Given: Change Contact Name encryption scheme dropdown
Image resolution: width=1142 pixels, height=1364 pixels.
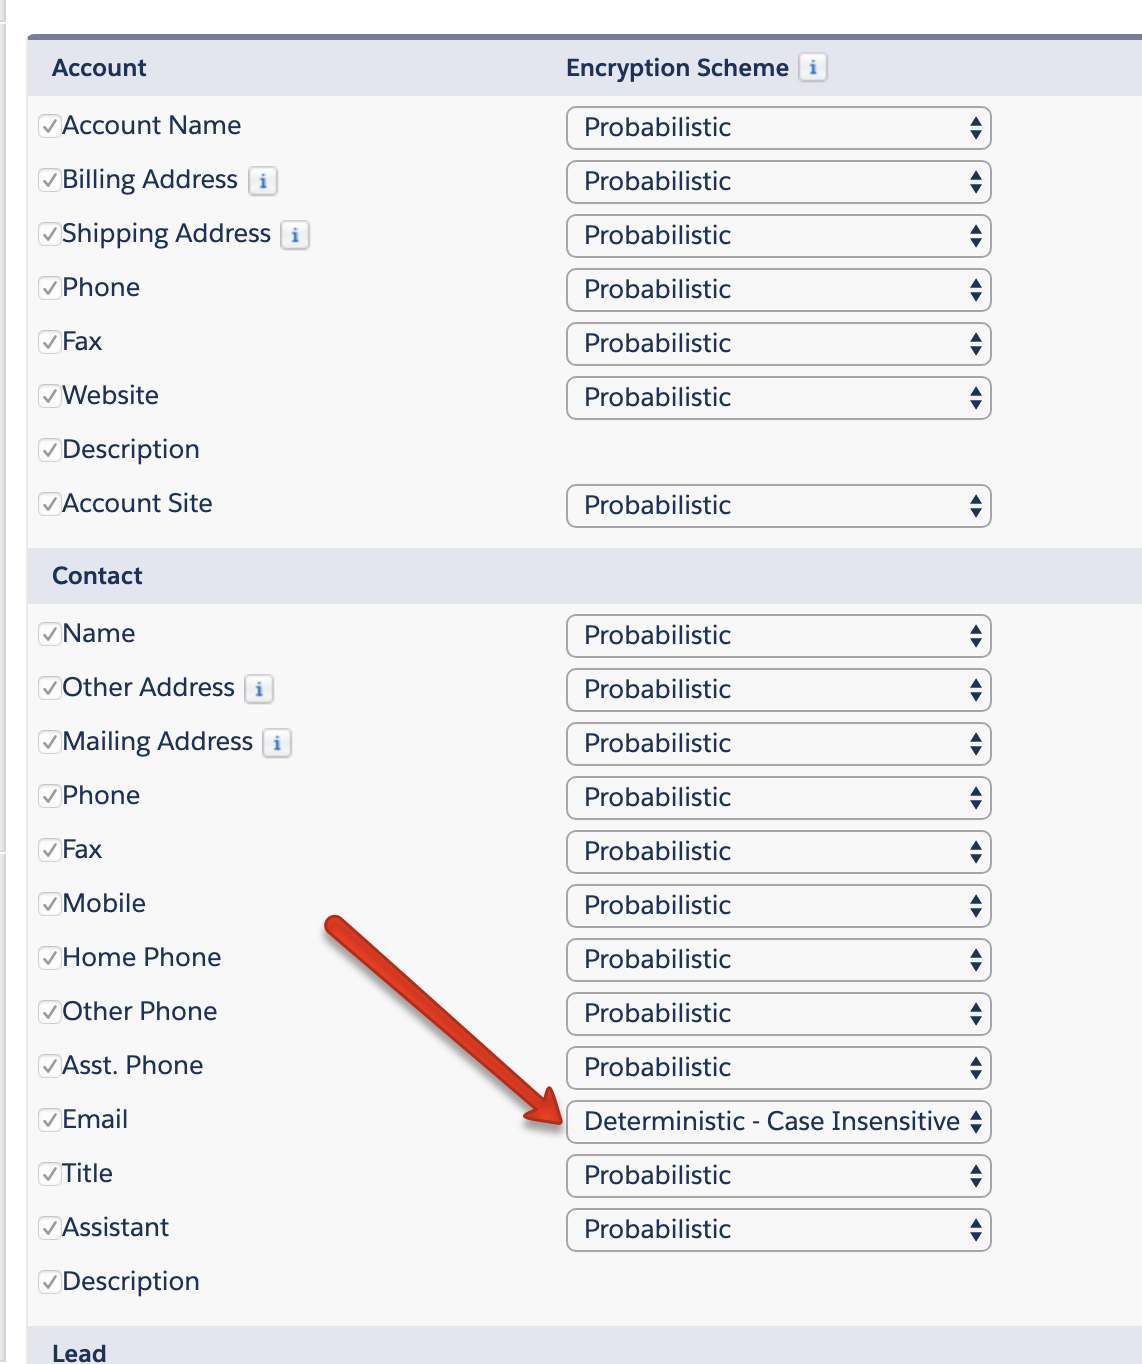Looking at the screenshot, I should click(x=779, y=636).
